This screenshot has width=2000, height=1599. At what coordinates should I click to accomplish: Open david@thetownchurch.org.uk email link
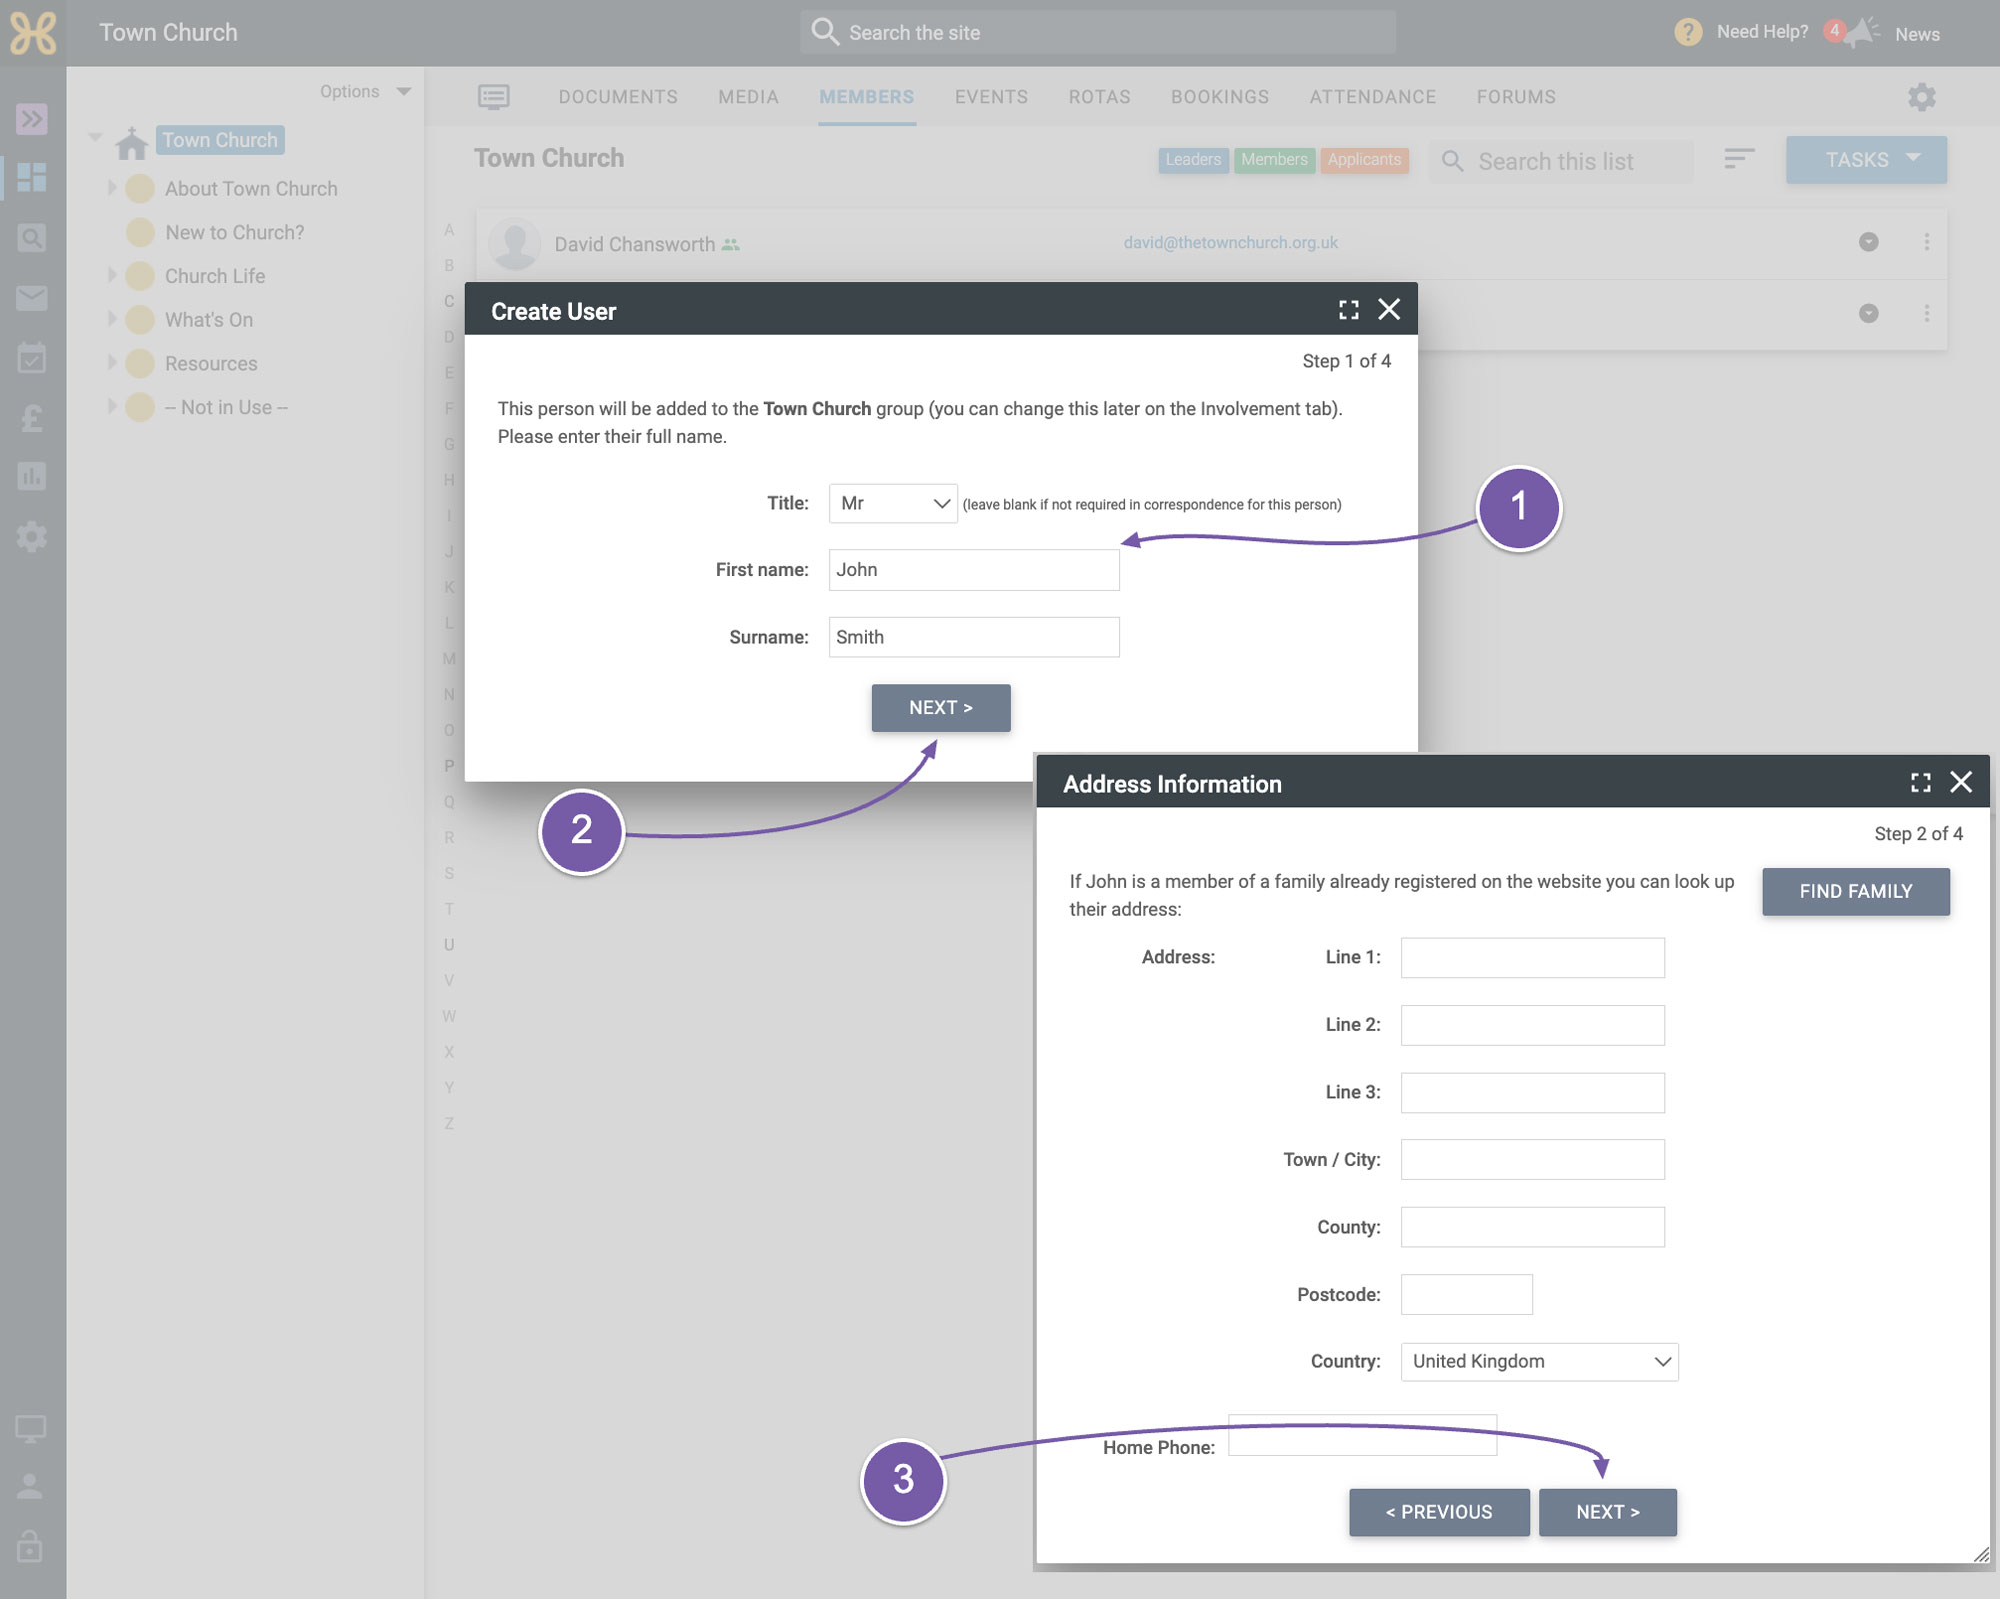pos(1230,243)
